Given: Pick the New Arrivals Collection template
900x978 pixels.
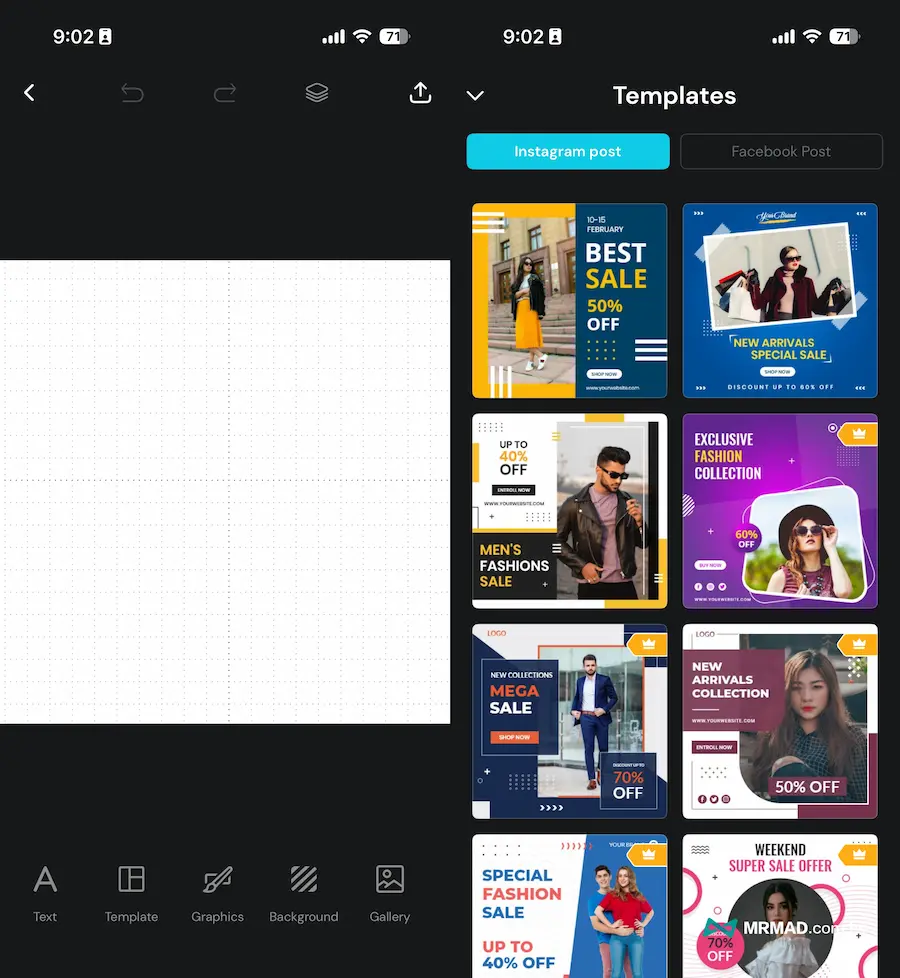Looking at the screenshot, I should (x=780, y=721).
